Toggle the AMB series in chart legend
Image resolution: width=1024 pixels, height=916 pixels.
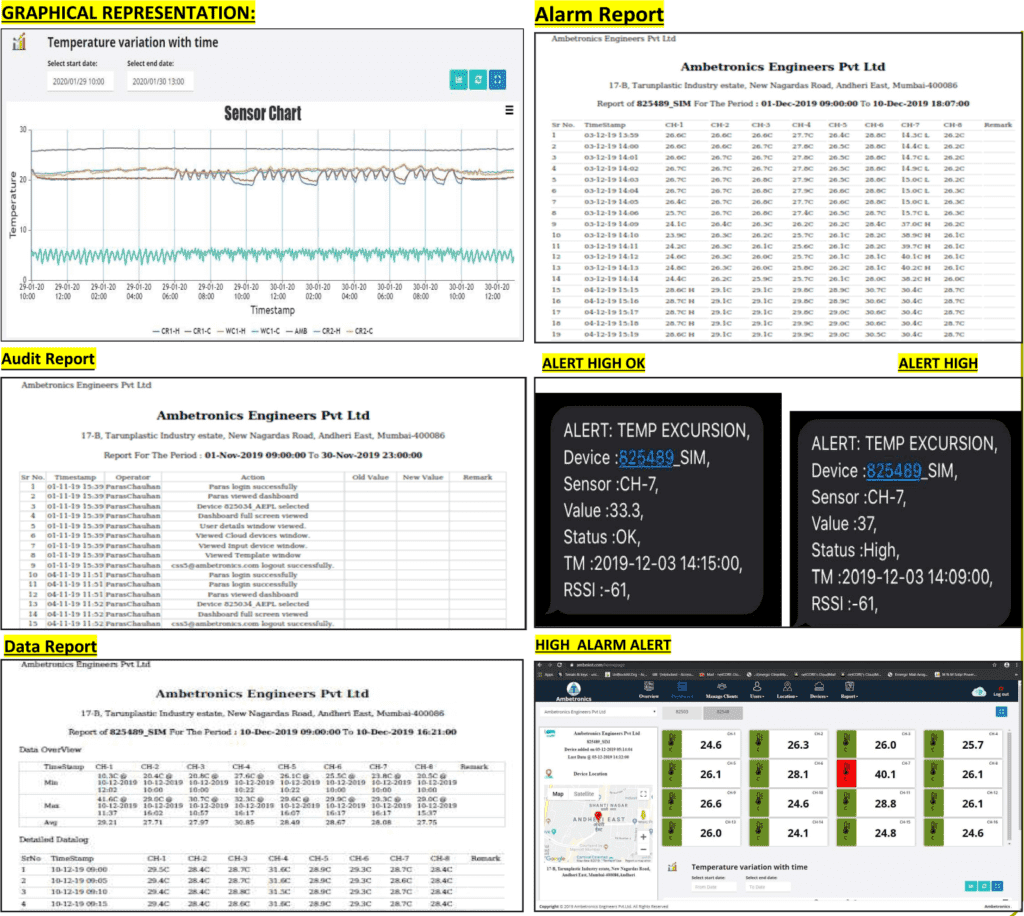coord(299,331)
